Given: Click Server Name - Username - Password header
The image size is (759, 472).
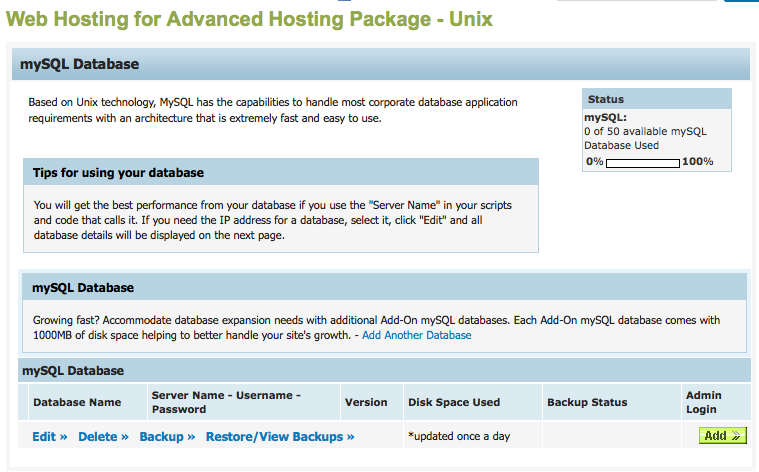Looking at the screenshot, I should click(x=226, y=402).
